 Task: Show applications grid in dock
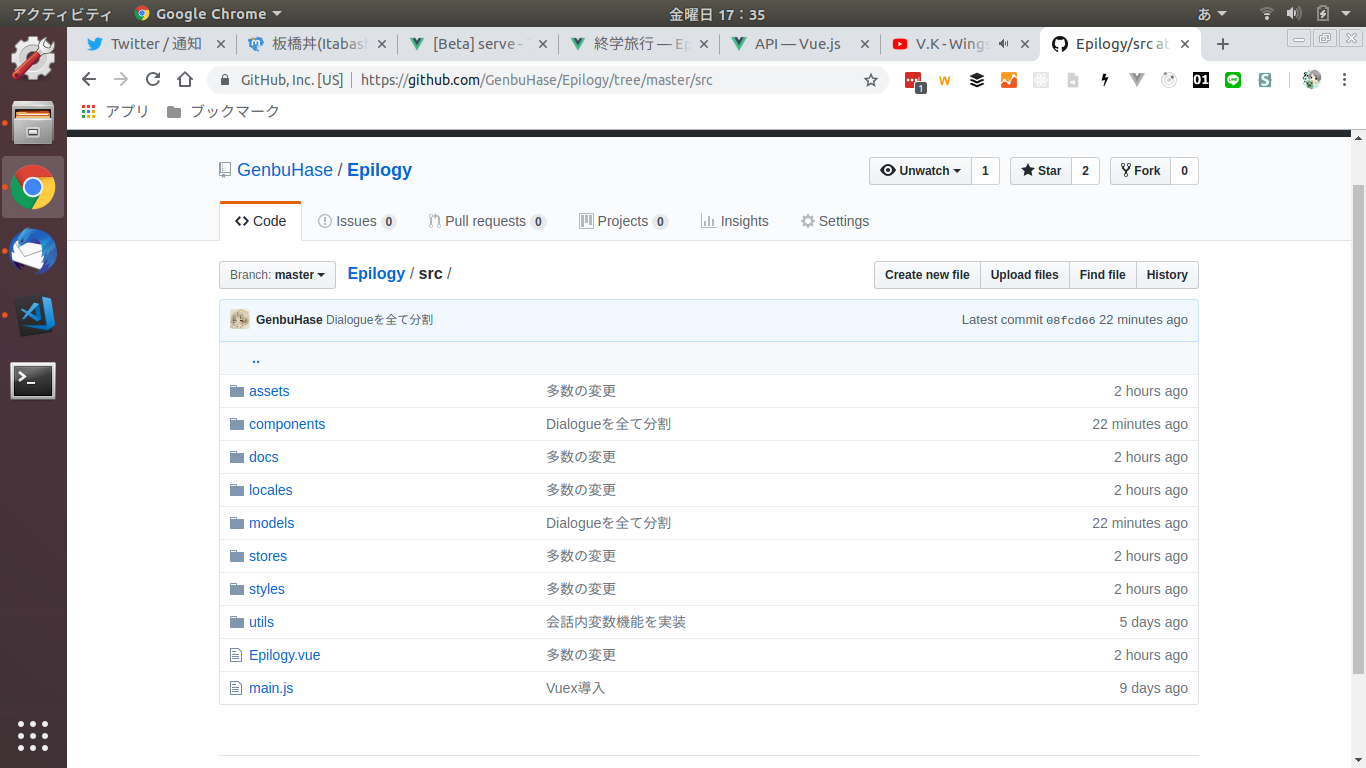point(33,735)
